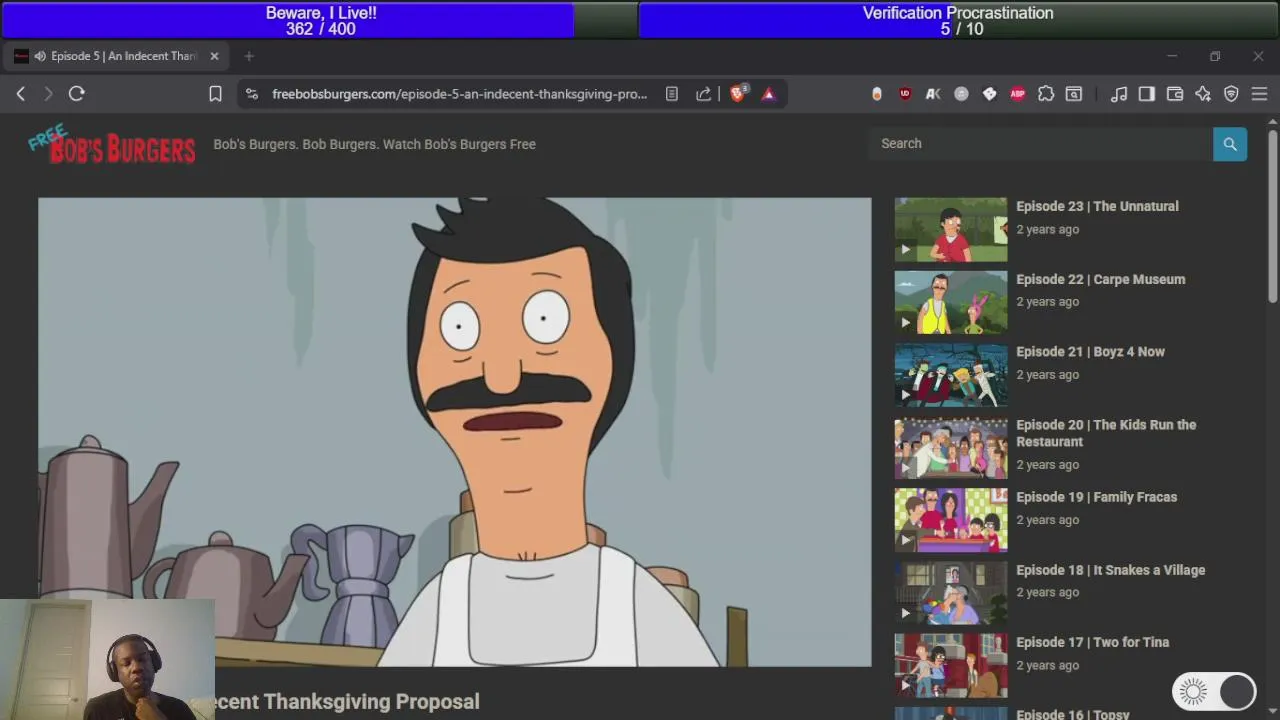Viewport: 1280px width, 720px height.
Task: Open the uBlock Origin extension
Action: click(905, 94)
